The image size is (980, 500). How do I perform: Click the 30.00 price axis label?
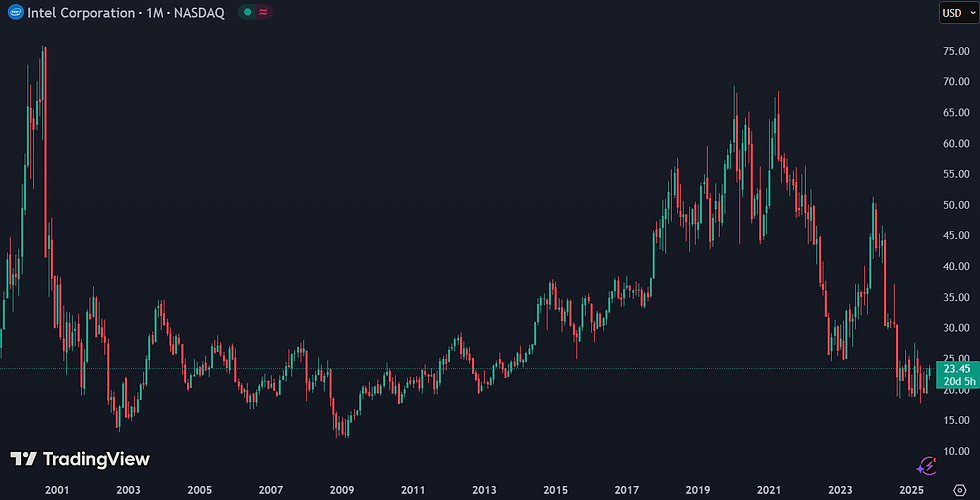957,328
